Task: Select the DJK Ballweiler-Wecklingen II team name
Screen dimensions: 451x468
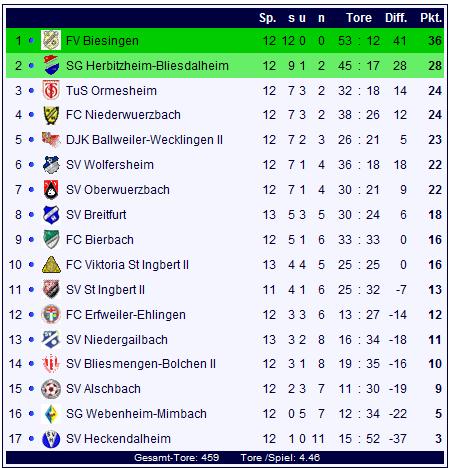Action: [x=144, y=140]
